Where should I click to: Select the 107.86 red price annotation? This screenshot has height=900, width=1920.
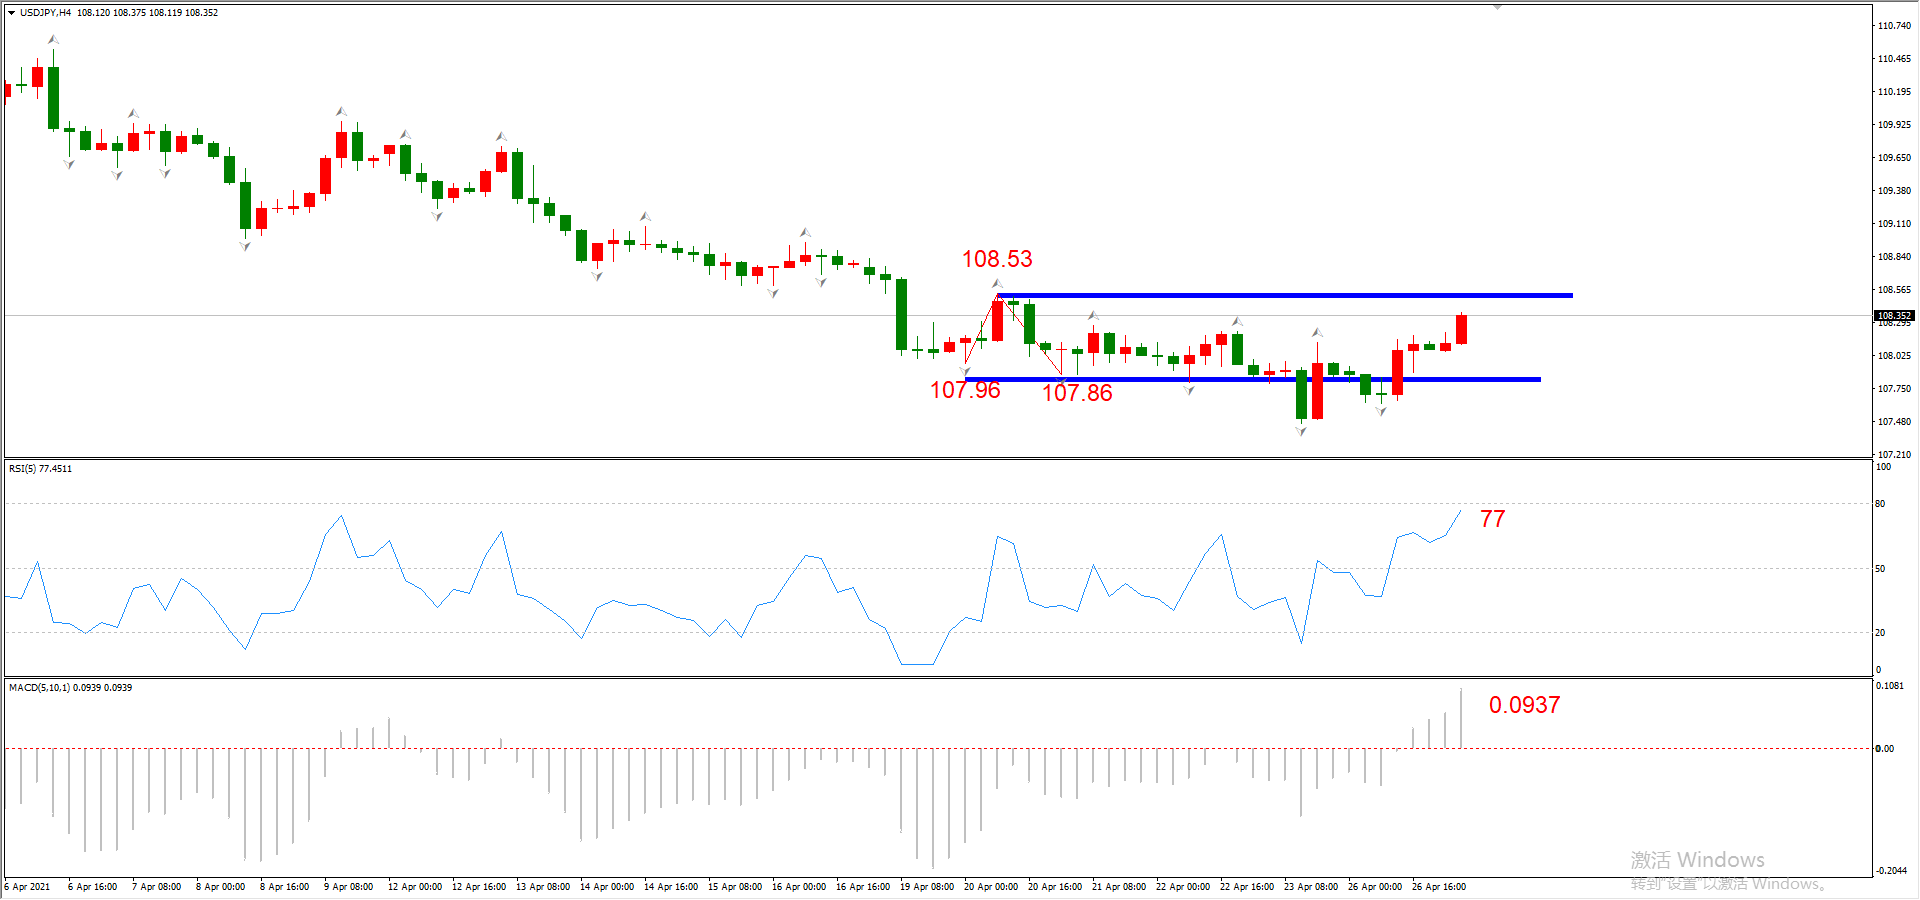point(1077,393)
